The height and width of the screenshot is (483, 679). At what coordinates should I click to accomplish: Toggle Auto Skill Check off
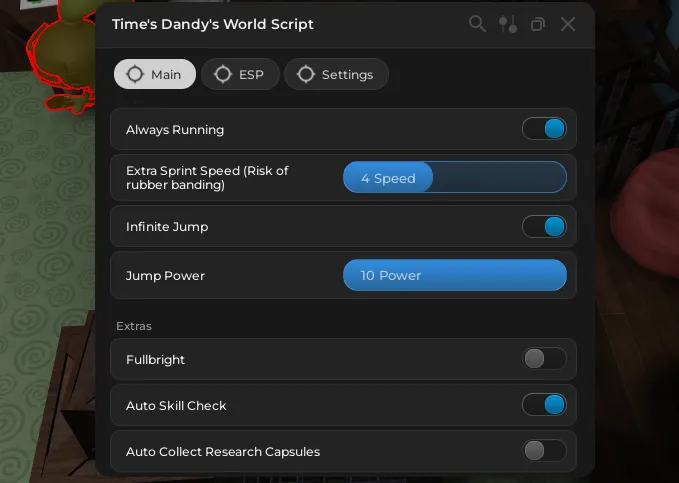point(544,405)
